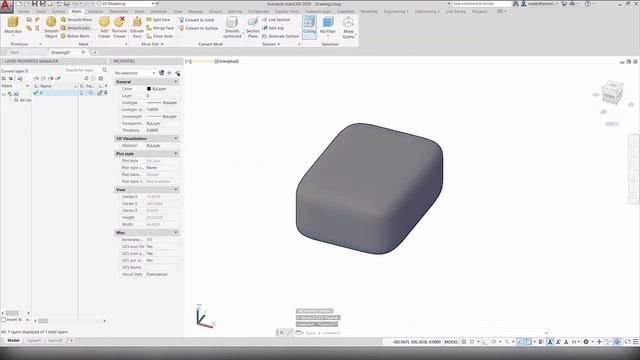Toggle the Culling selection option
The height and width of the screenshot is (360, 640).
(309, 27)
